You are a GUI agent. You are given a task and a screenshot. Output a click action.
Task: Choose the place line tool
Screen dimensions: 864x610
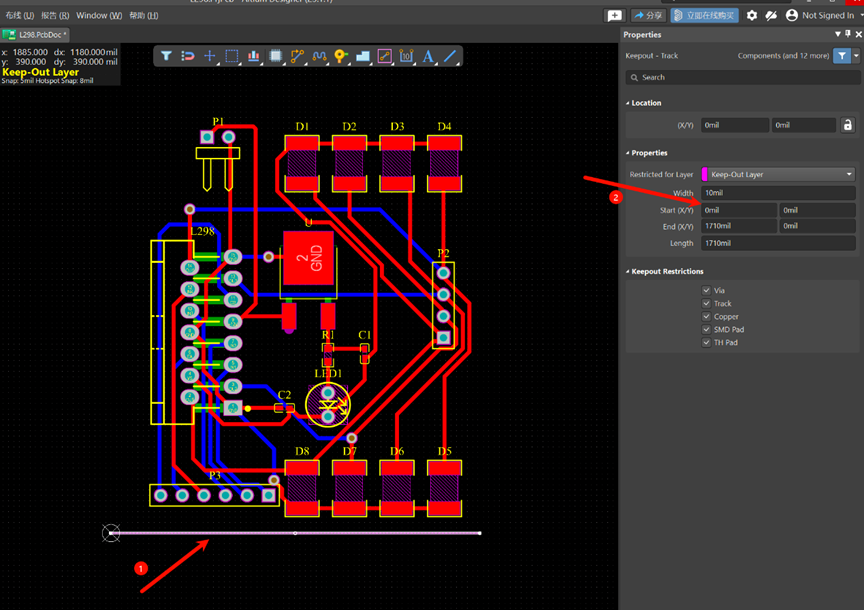pos(450,56)
